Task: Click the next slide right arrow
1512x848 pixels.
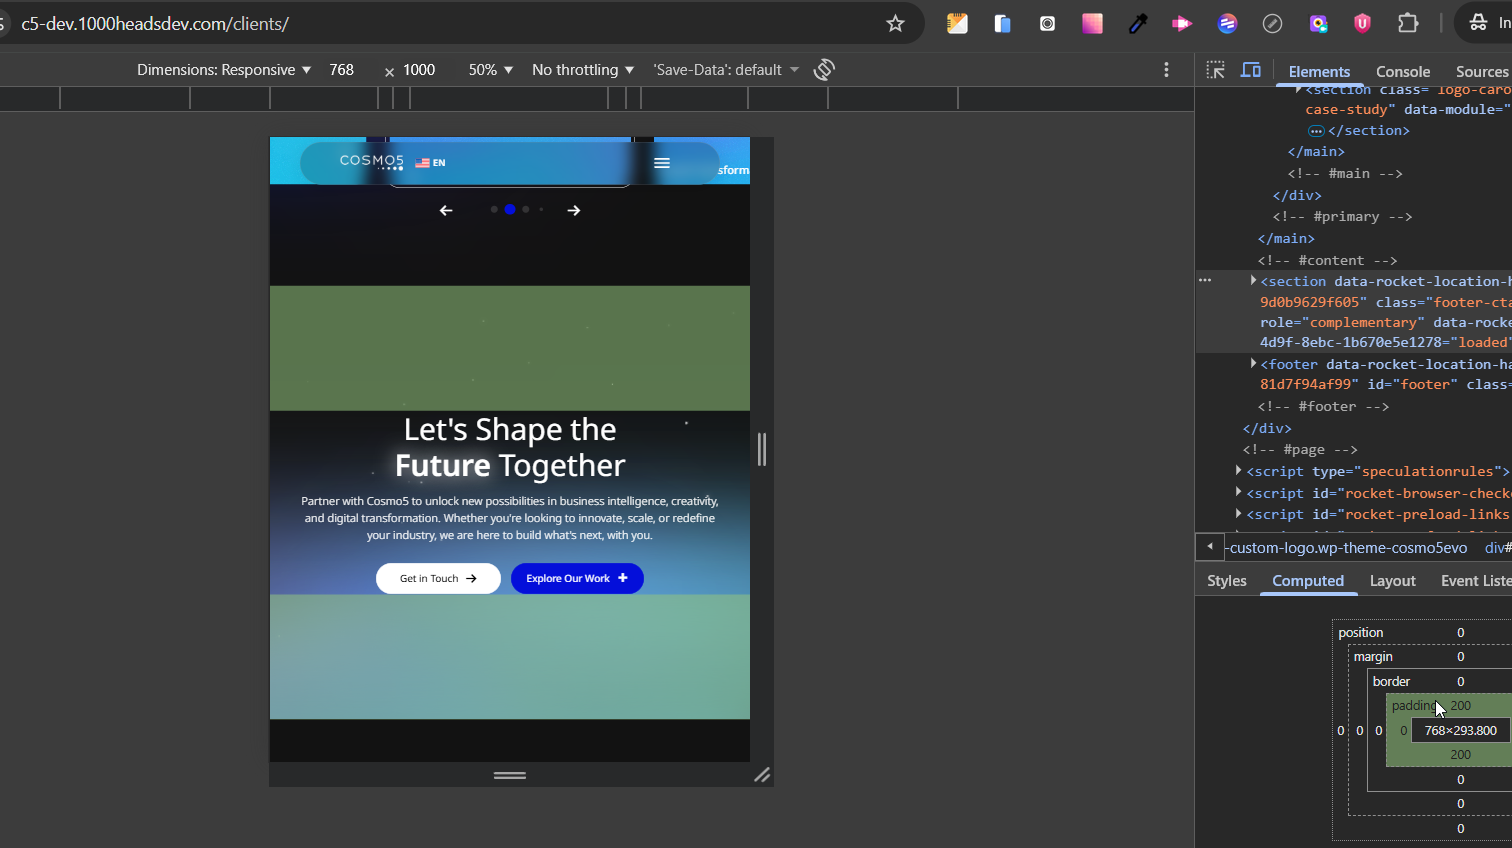Action: pos(574,210)
